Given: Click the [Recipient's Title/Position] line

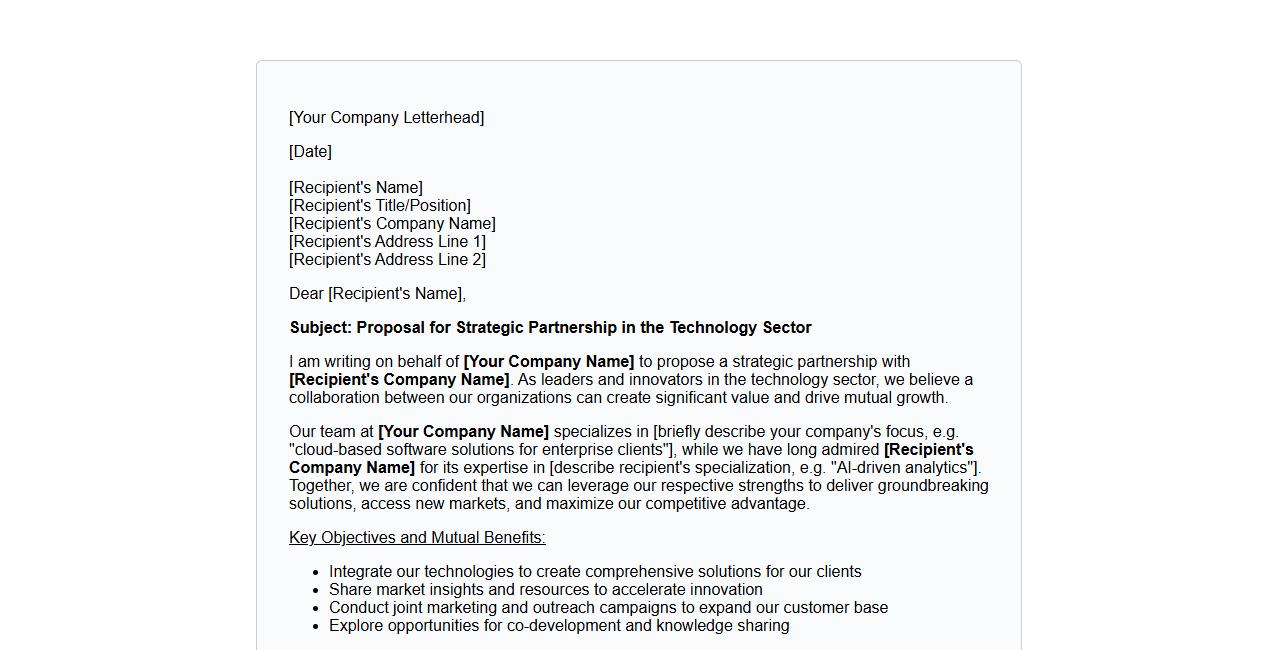Looking at the screenshot, I should point(380,206).
